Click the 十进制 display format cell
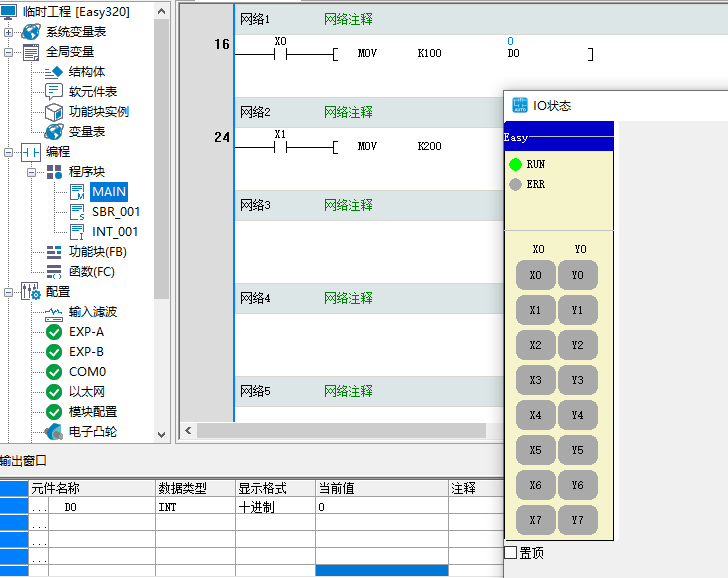Image resolution: width=728 pixels, height=578 pixels. click(275, 507)
